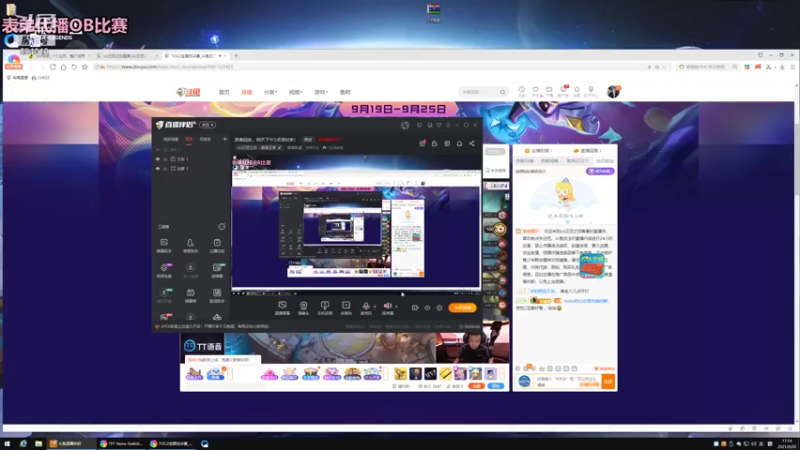Expand the 主播投稿 chevron link in chat panel
Image resolution: width=800 pixels, height=450 pixels.
pyautogui.click(x=539, y=151)
